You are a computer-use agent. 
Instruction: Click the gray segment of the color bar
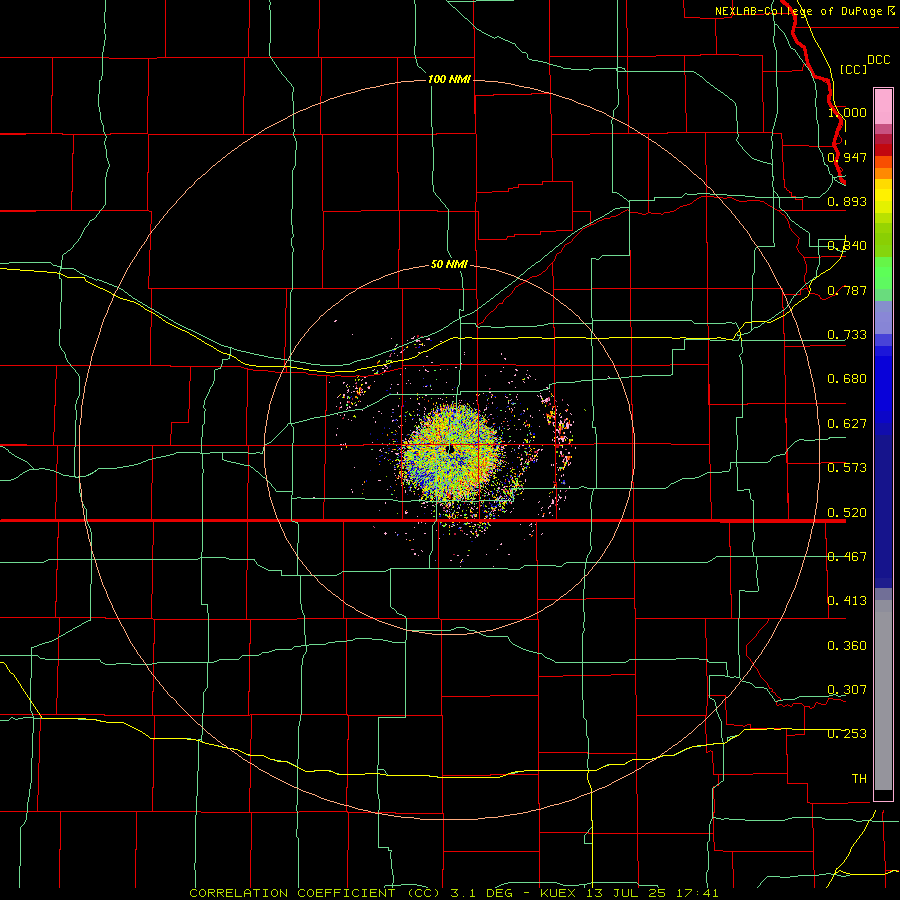(x=883, y=695)
